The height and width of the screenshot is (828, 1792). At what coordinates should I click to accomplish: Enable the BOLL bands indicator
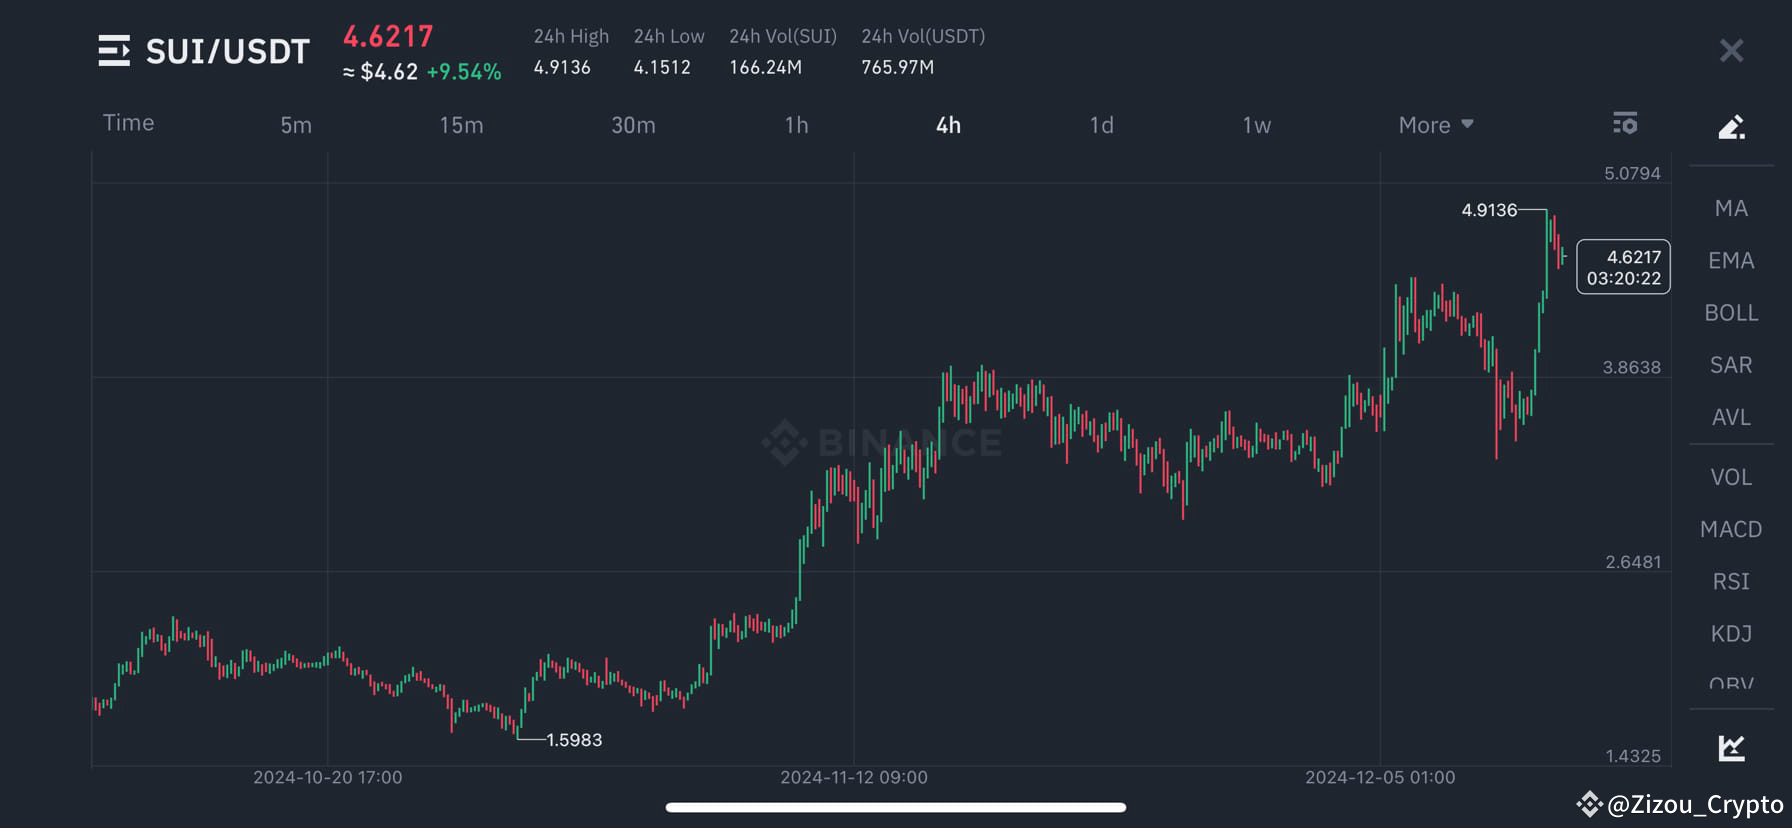tap(1730, 312)
